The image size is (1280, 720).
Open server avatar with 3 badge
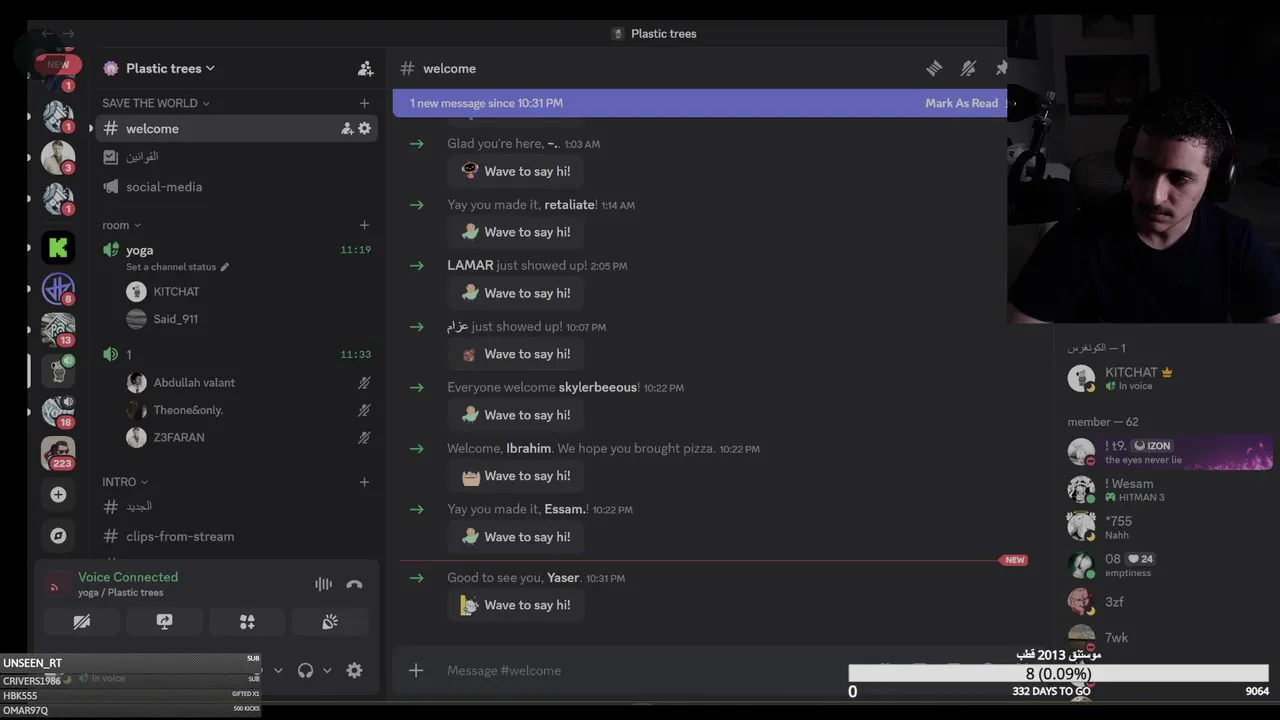(58, 157)
